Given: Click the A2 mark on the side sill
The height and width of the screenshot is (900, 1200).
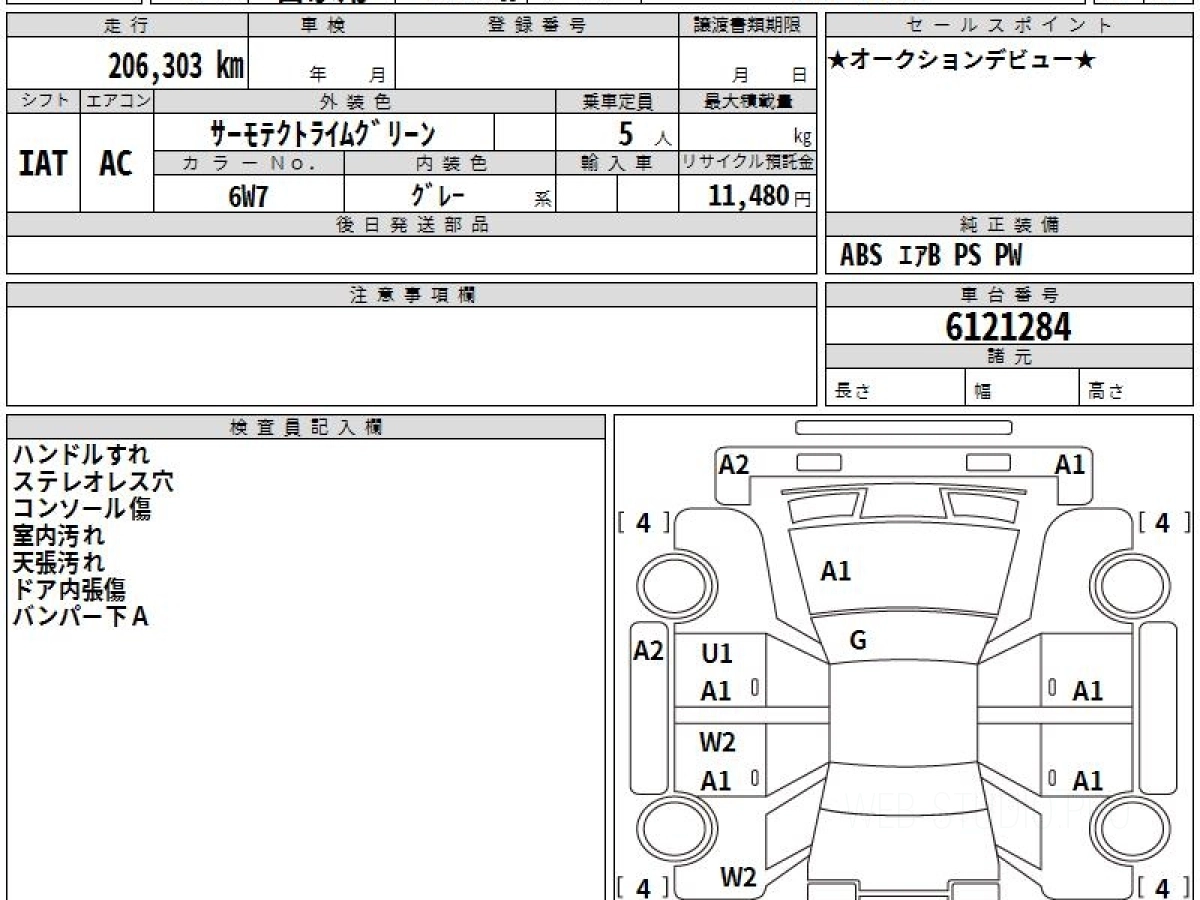Looking at the screenshot, I should tap(649, 651).
